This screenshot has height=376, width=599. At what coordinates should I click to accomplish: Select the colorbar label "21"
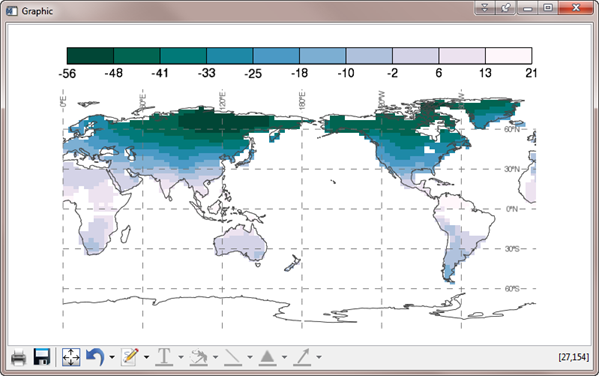click(531, 73)
